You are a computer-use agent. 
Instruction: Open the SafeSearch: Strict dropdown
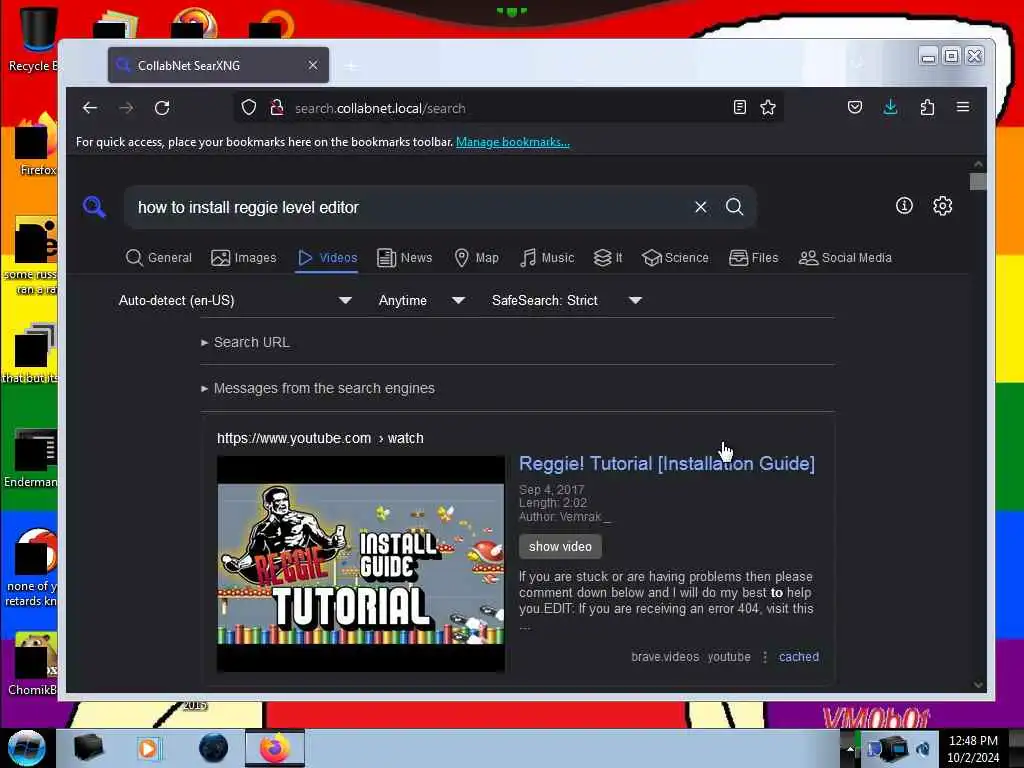click(566, 300)
